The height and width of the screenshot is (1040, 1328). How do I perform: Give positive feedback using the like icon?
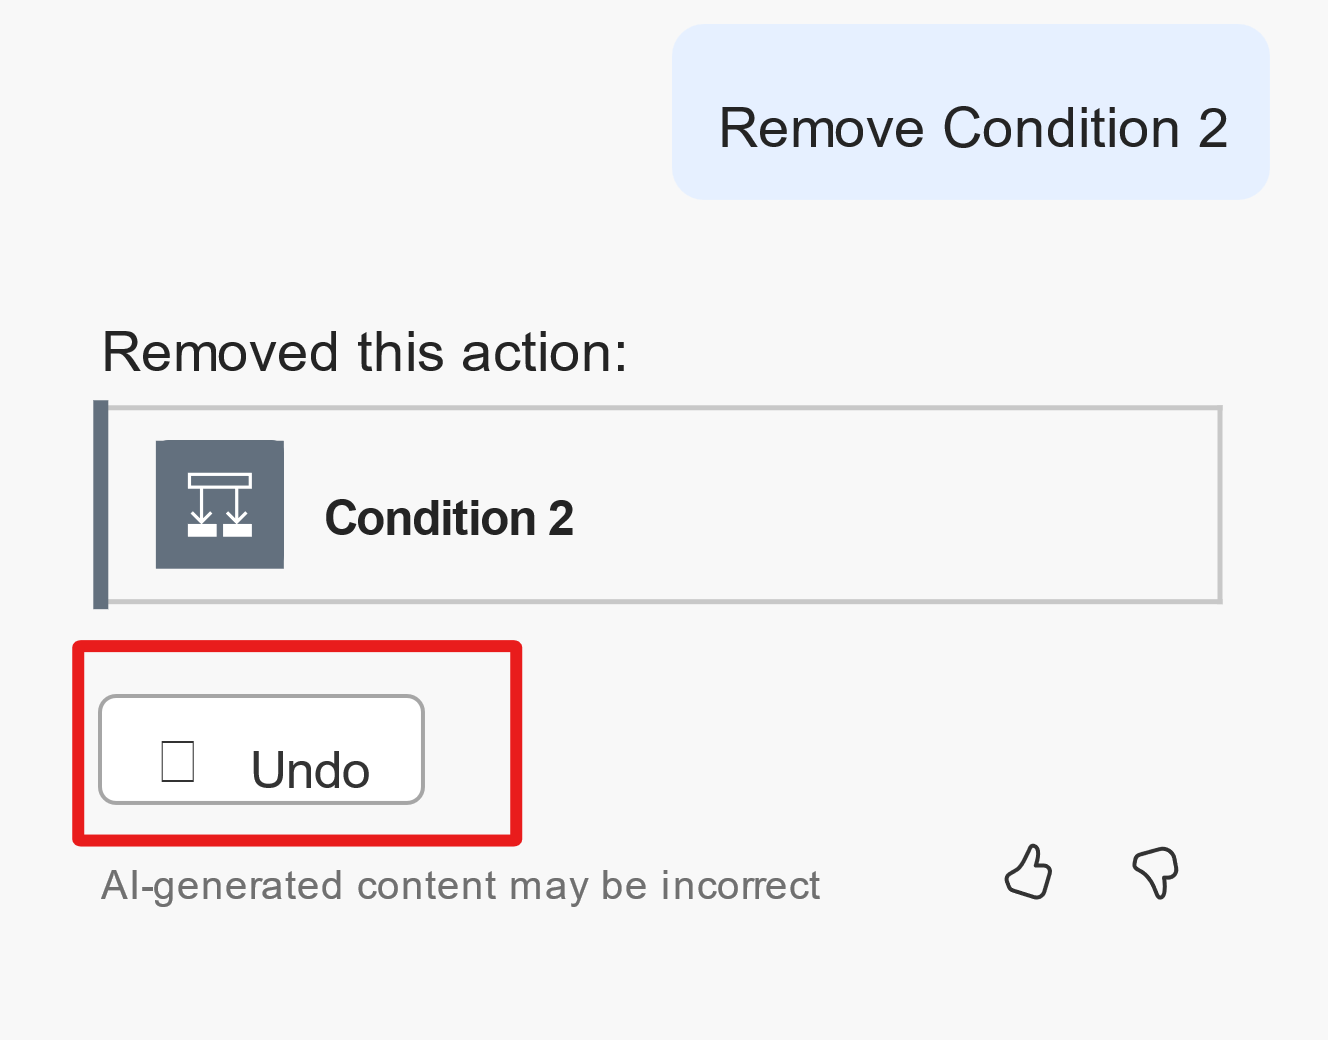[1029, 873]
